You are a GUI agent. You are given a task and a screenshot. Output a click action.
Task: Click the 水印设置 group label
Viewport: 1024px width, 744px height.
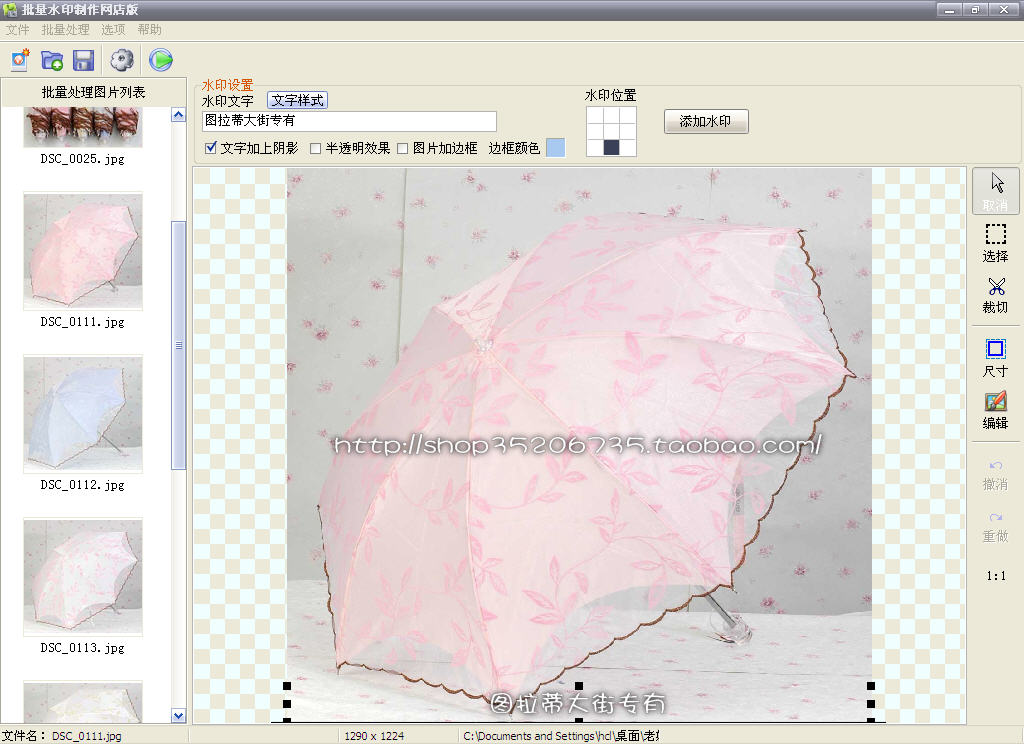pyautogui.click(x=227, y=85)
